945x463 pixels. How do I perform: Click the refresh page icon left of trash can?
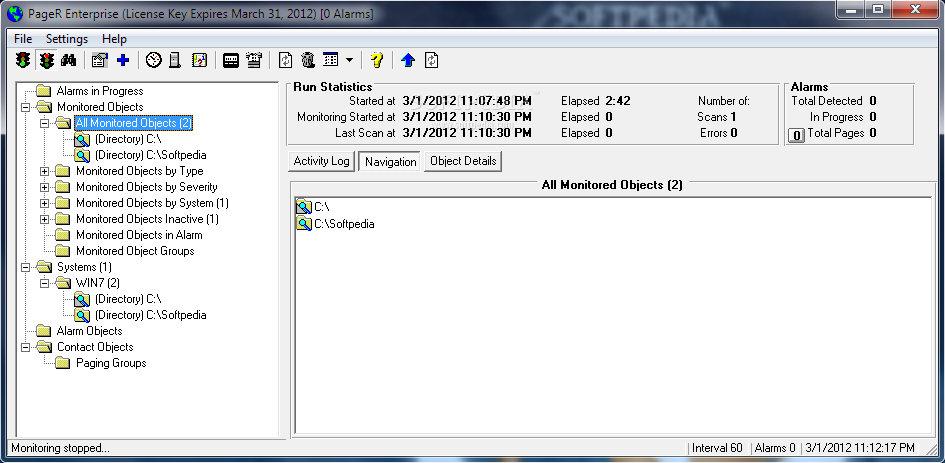tap(286, 60)
